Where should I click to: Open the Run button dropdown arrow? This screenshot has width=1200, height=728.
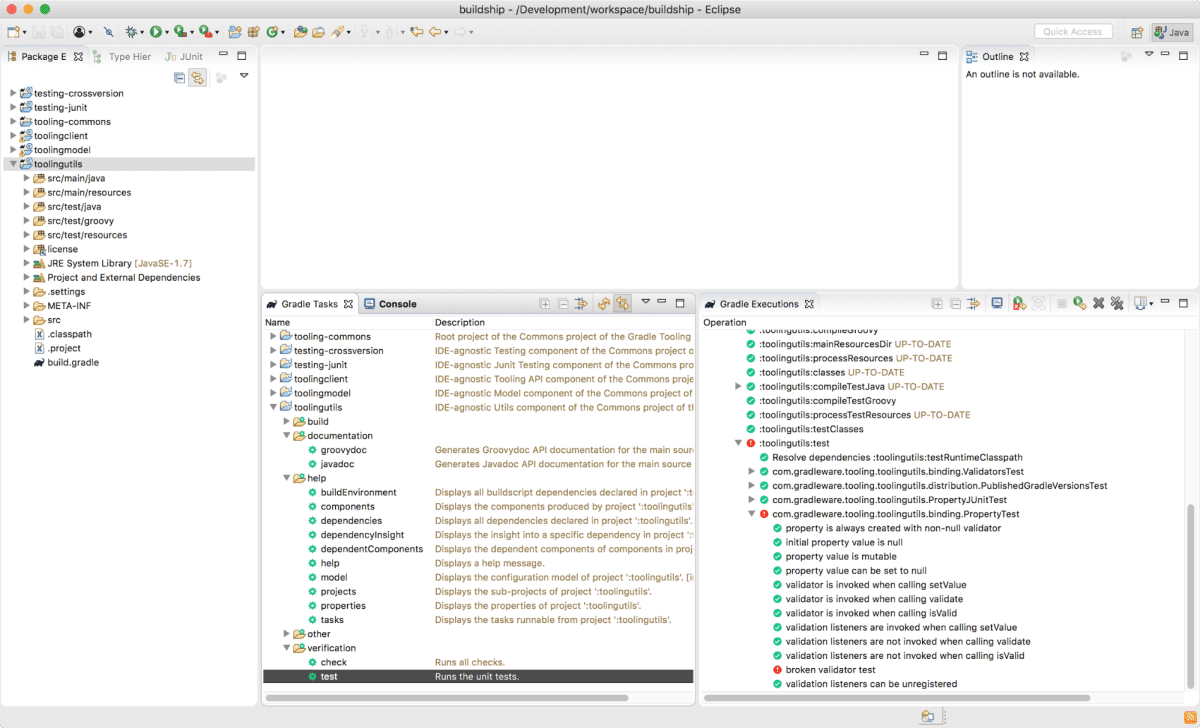[167, 33]
